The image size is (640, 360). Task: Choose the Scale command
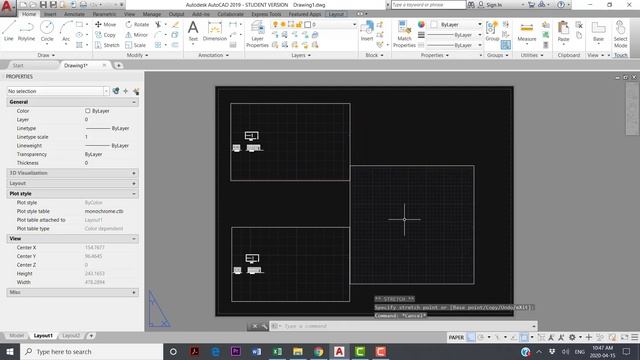point(136,45)
